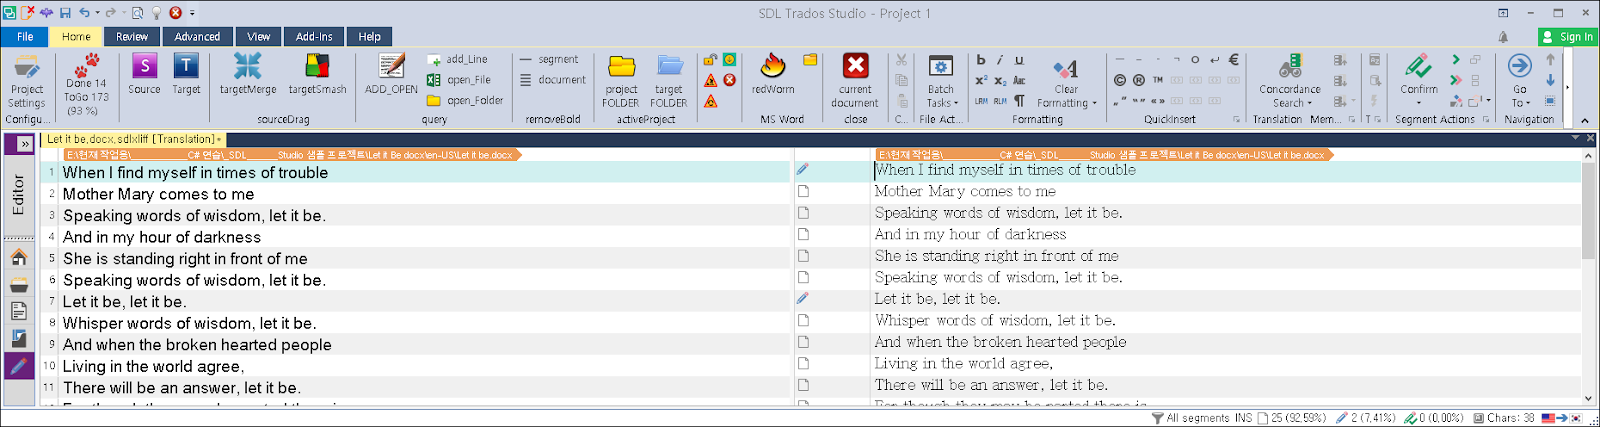
Task: Open the Help ribbon tab
Action: pos(369,37)
